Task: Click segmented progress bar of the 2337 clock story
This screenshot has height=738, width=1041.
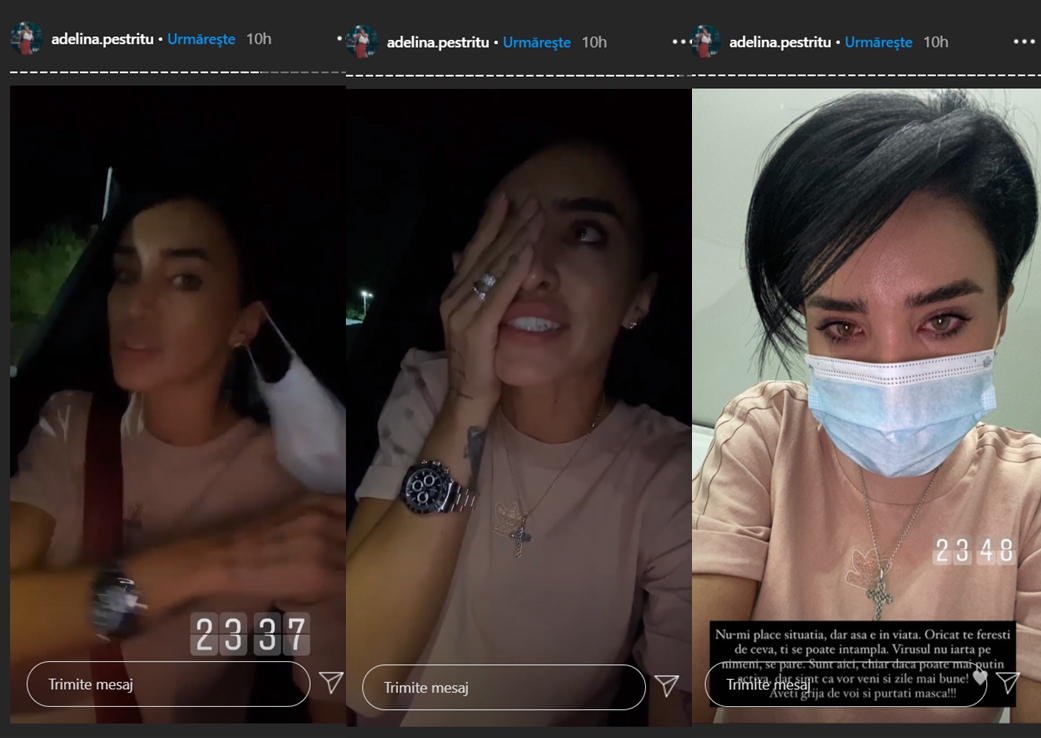Action: pos(177,72)
